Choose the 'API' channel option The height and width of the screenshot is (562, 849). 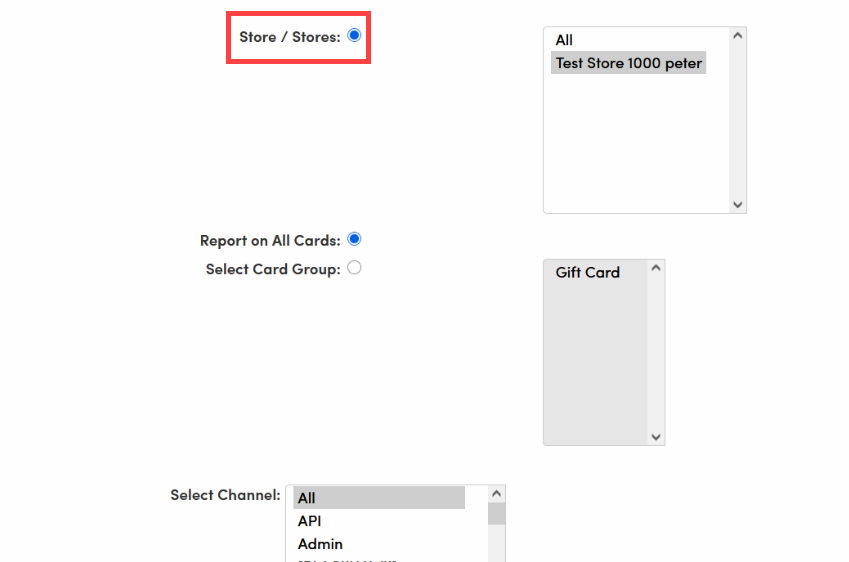(x=310, y=521)
